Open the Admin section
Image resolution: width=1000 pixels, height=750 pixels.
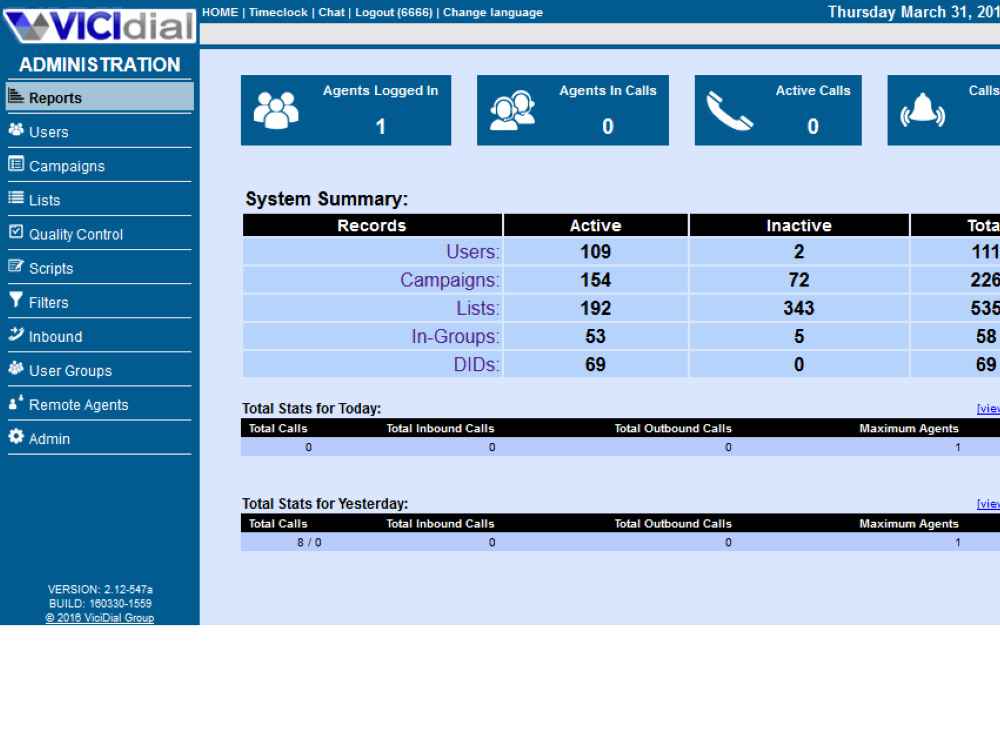[x=49, y=439]
